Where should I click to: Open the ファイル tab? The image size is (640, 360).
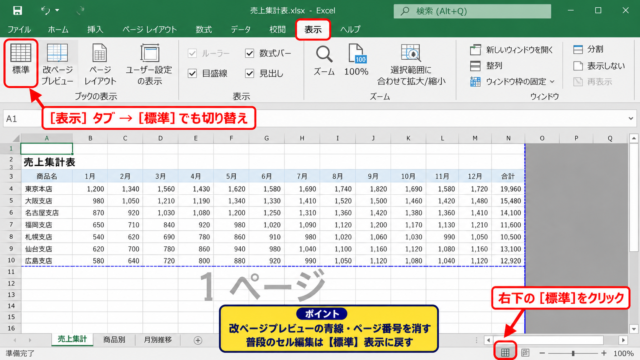(19, 29)
